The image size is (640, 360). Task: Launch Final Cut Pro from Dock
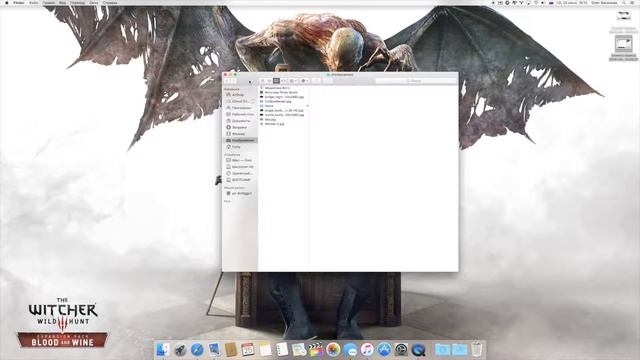click(x=316, y=350)
